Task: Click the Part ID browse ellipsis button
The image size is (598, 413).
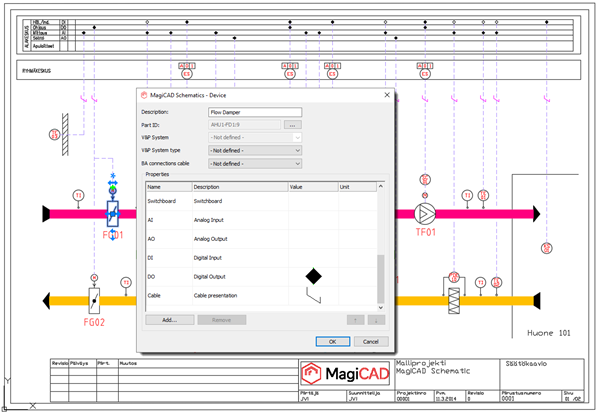Action: (293, 125)
